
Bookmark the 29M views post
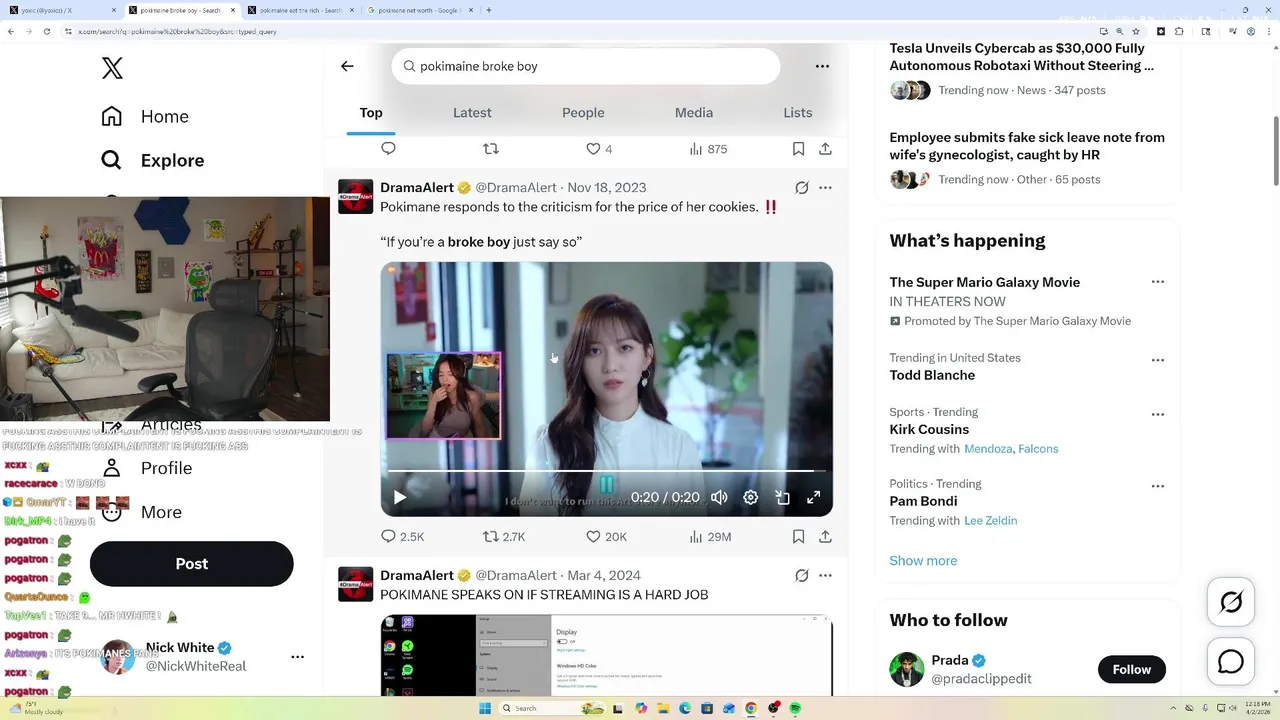point(798,537)
